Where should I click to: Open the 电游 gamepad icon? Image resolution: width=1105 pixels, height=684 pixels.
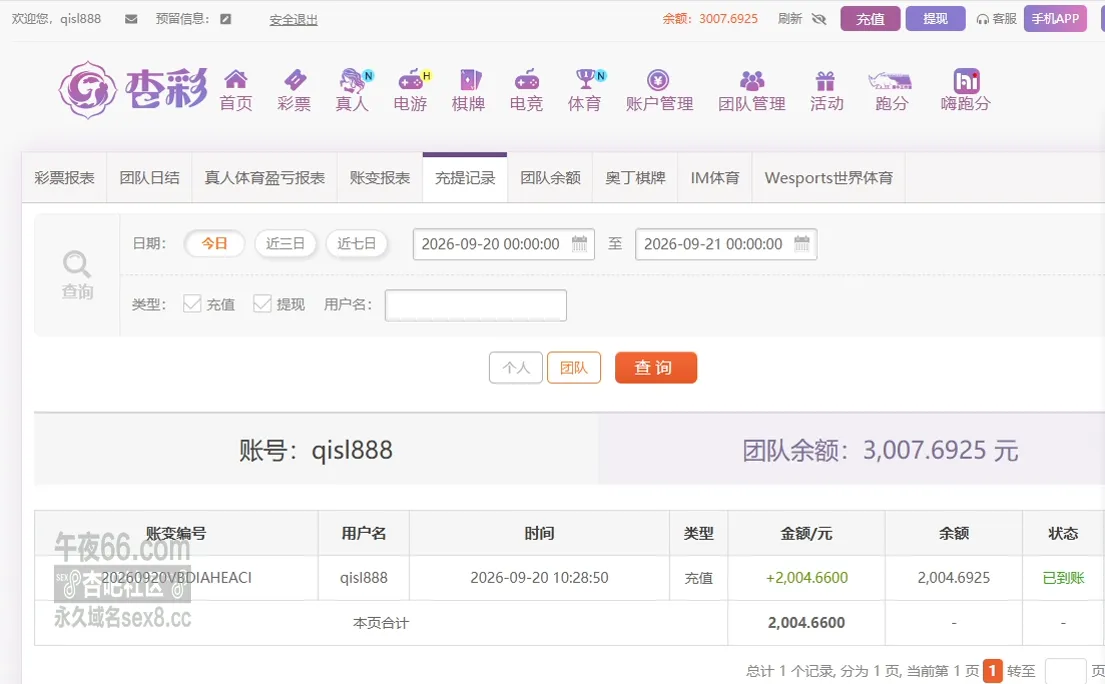pos(412,80)
